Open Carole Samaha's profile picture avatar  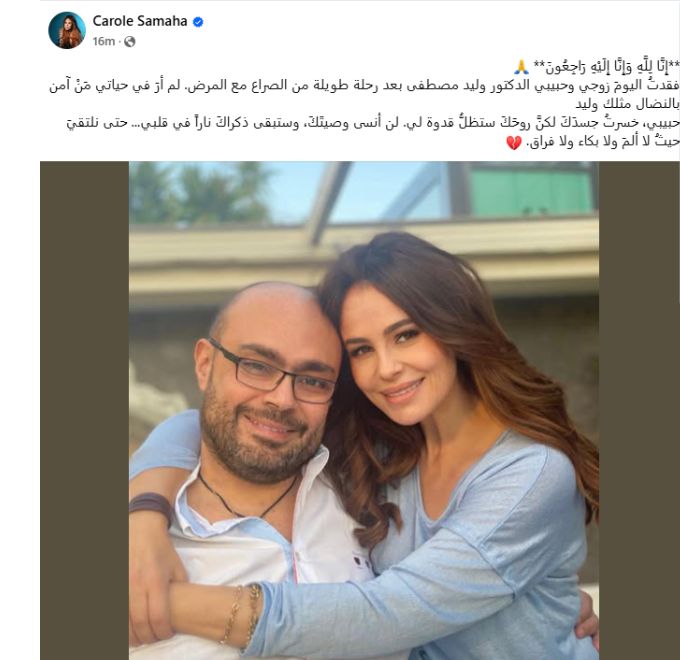coord(67,30)
